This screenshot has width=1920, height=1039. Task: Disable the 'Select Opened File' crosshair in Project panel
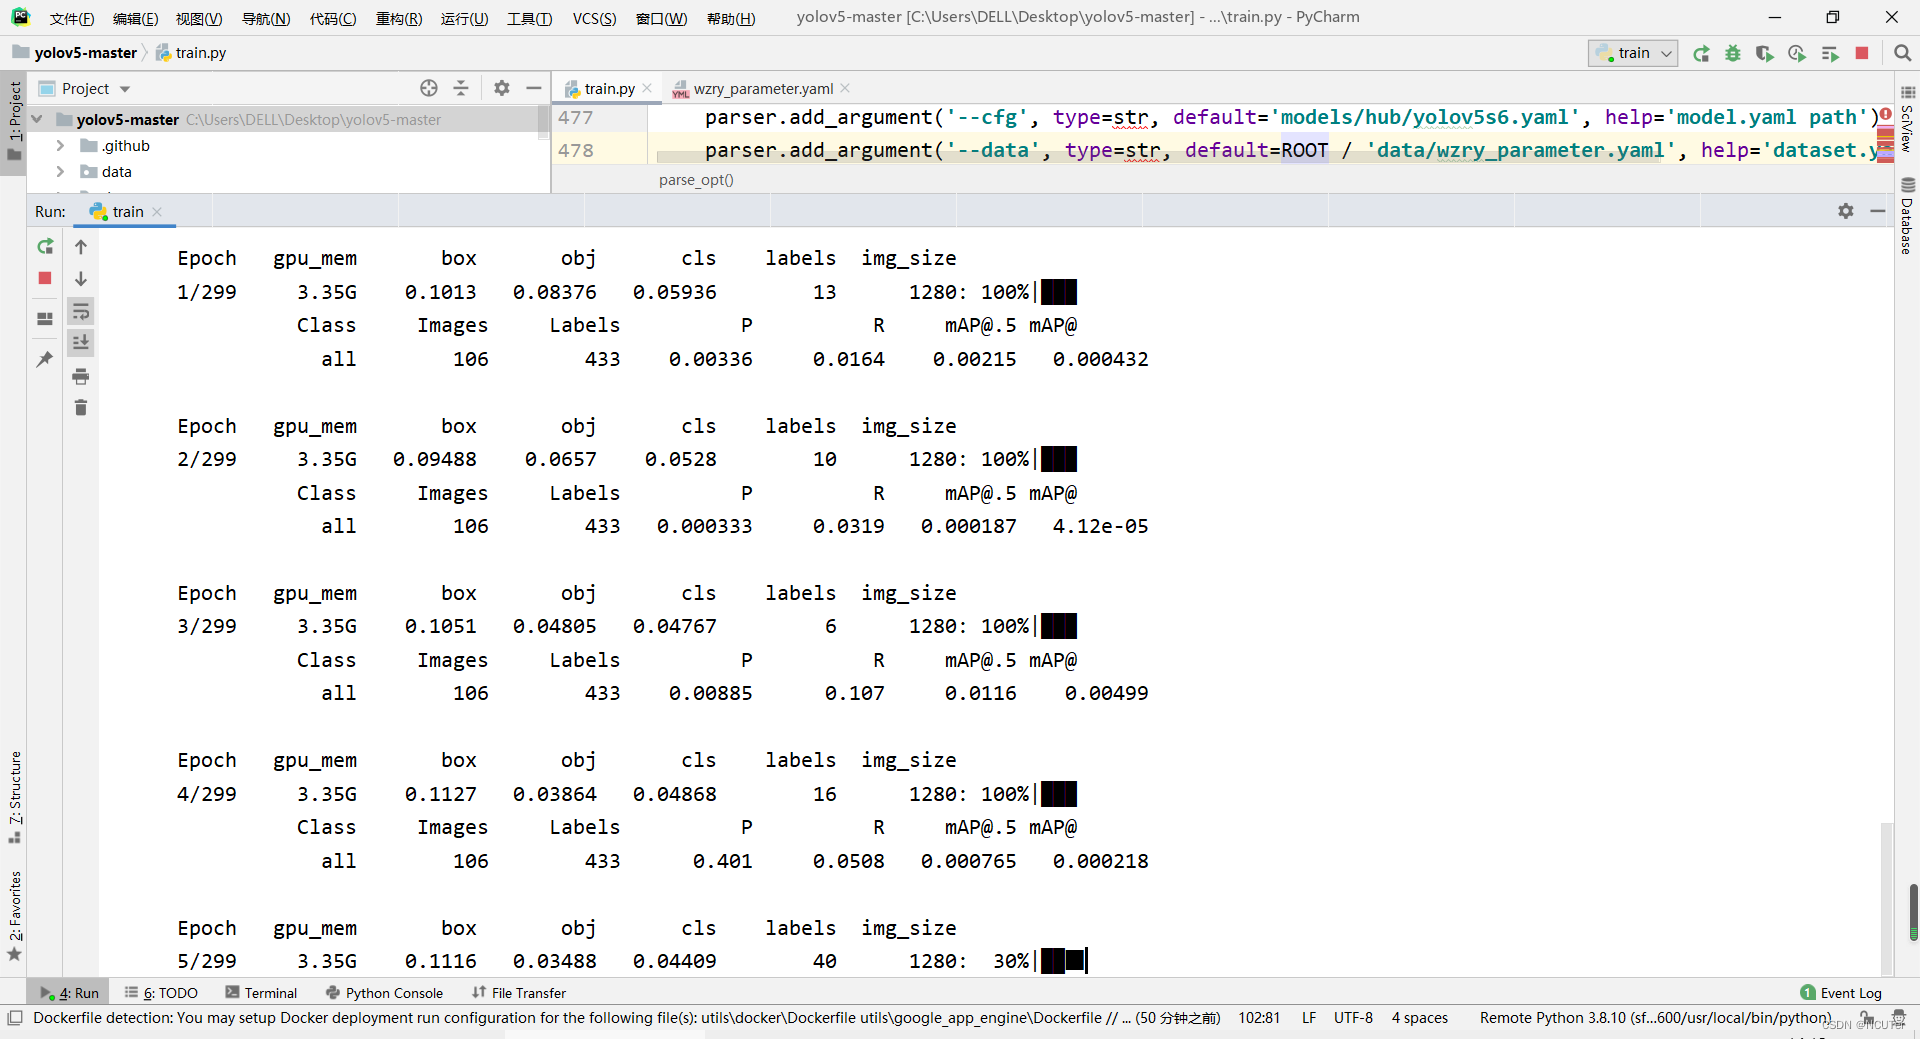(x=428, y=88)
